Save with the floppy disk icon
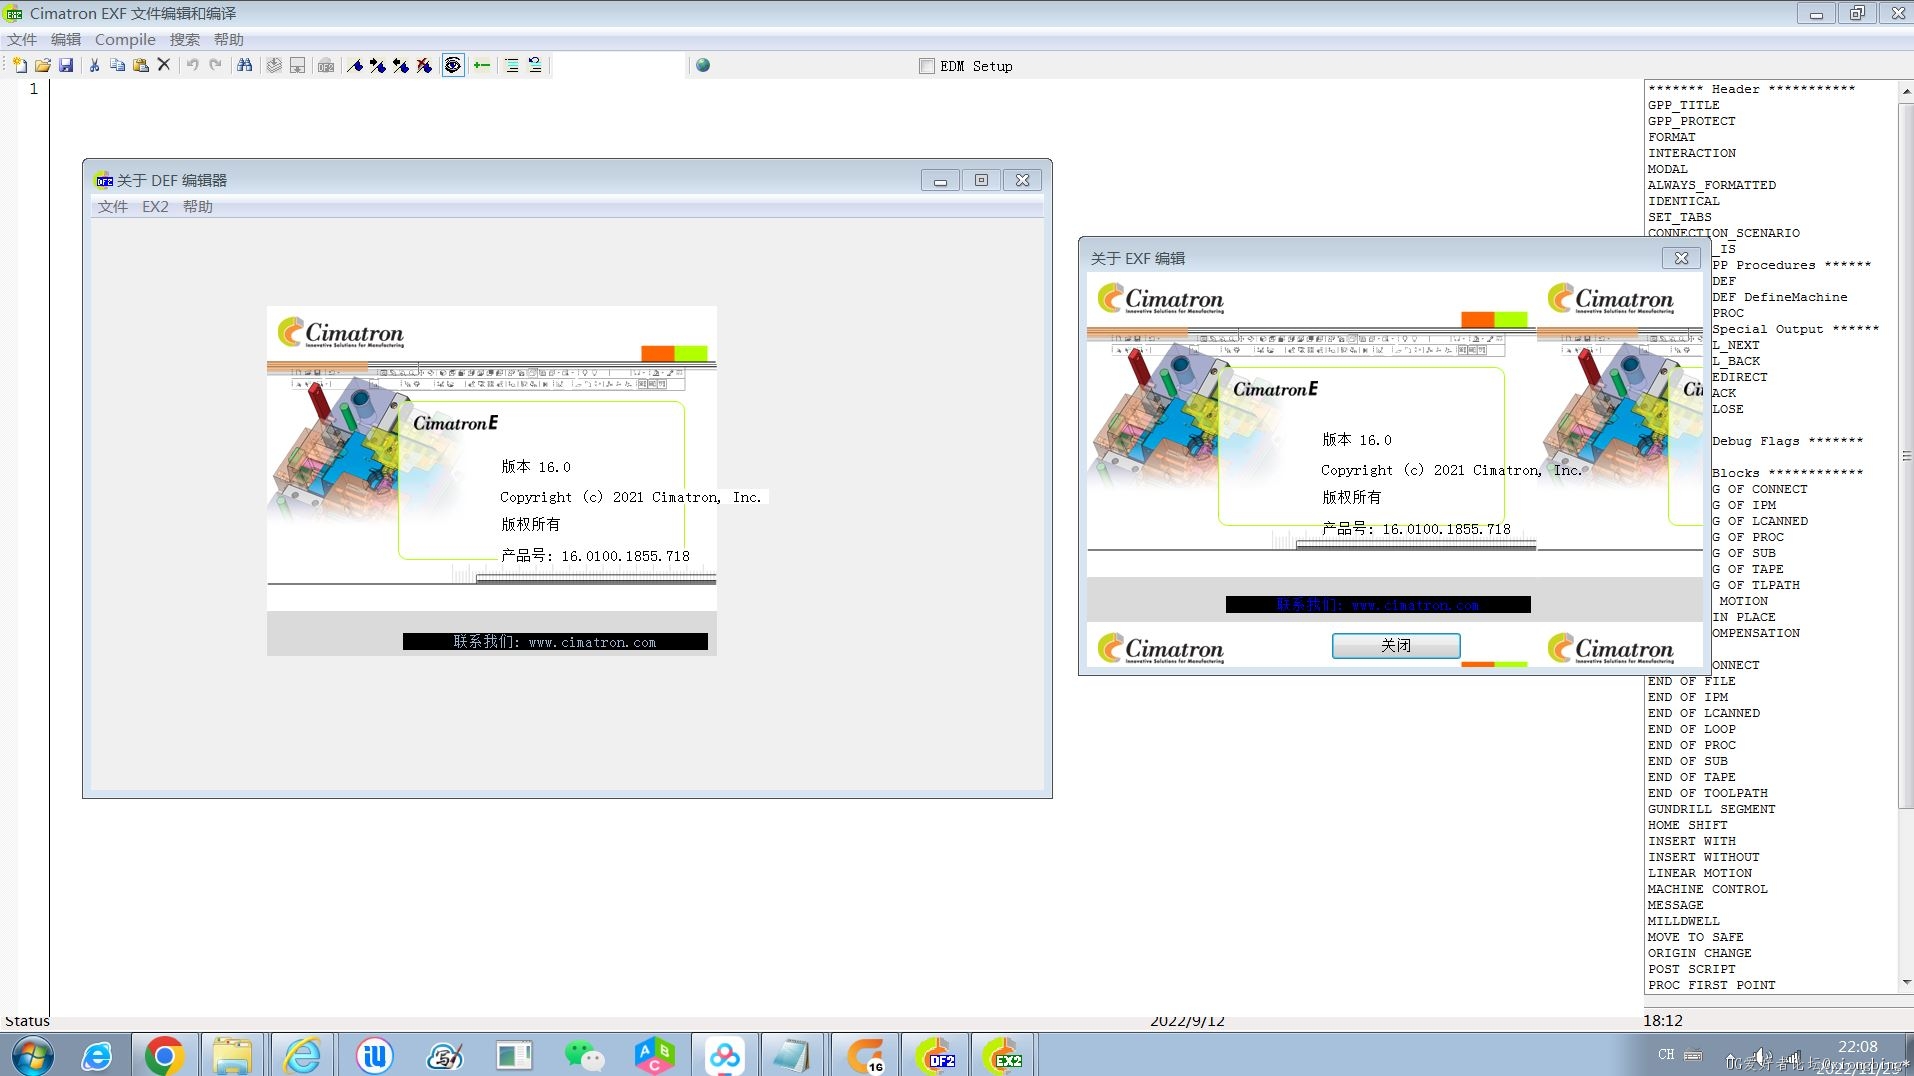The width and height of the screenshot is (1914, 1076). click(x=66, y=65)
